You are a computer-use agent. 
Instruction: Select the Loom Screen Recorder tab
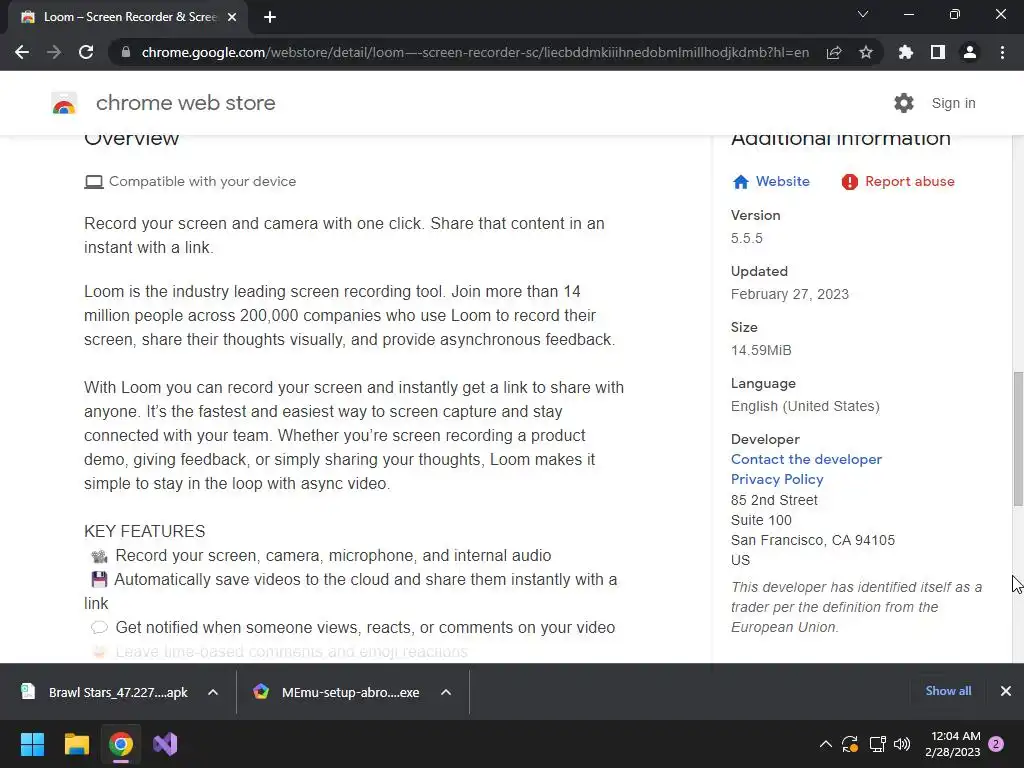point(127,17)
